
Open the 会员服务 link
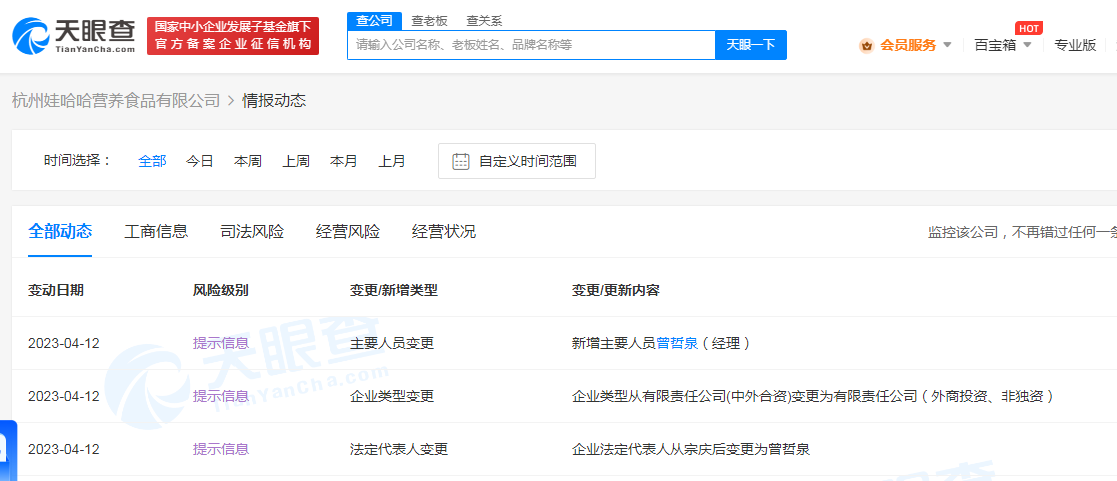(908, 45)
